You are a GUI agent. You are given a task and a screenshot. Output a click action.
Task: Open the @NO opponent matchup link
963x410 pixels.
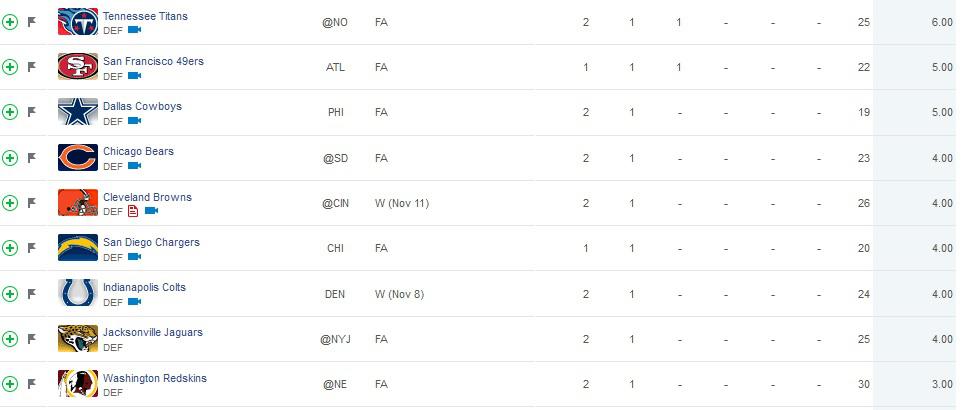(x=335, y=22)
